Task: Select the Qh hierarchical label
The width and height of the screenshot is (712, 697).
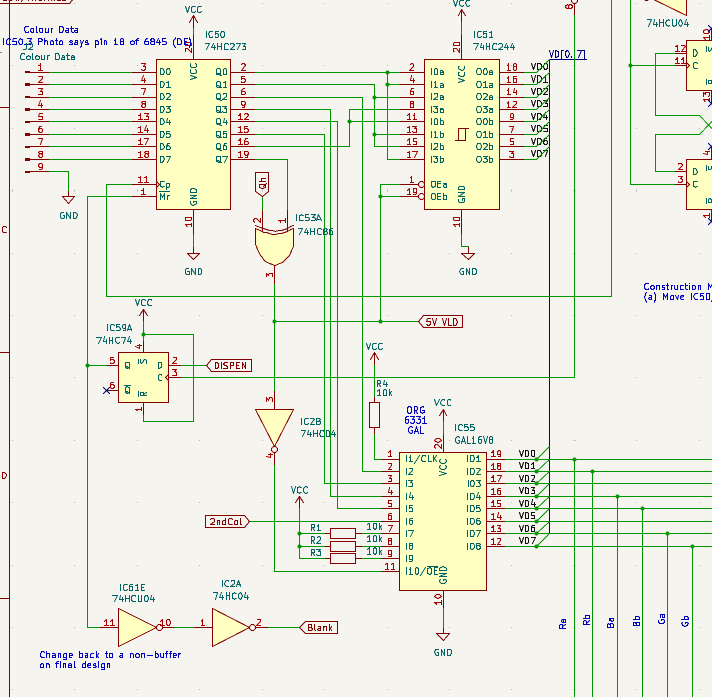Action: click(262, 184)
